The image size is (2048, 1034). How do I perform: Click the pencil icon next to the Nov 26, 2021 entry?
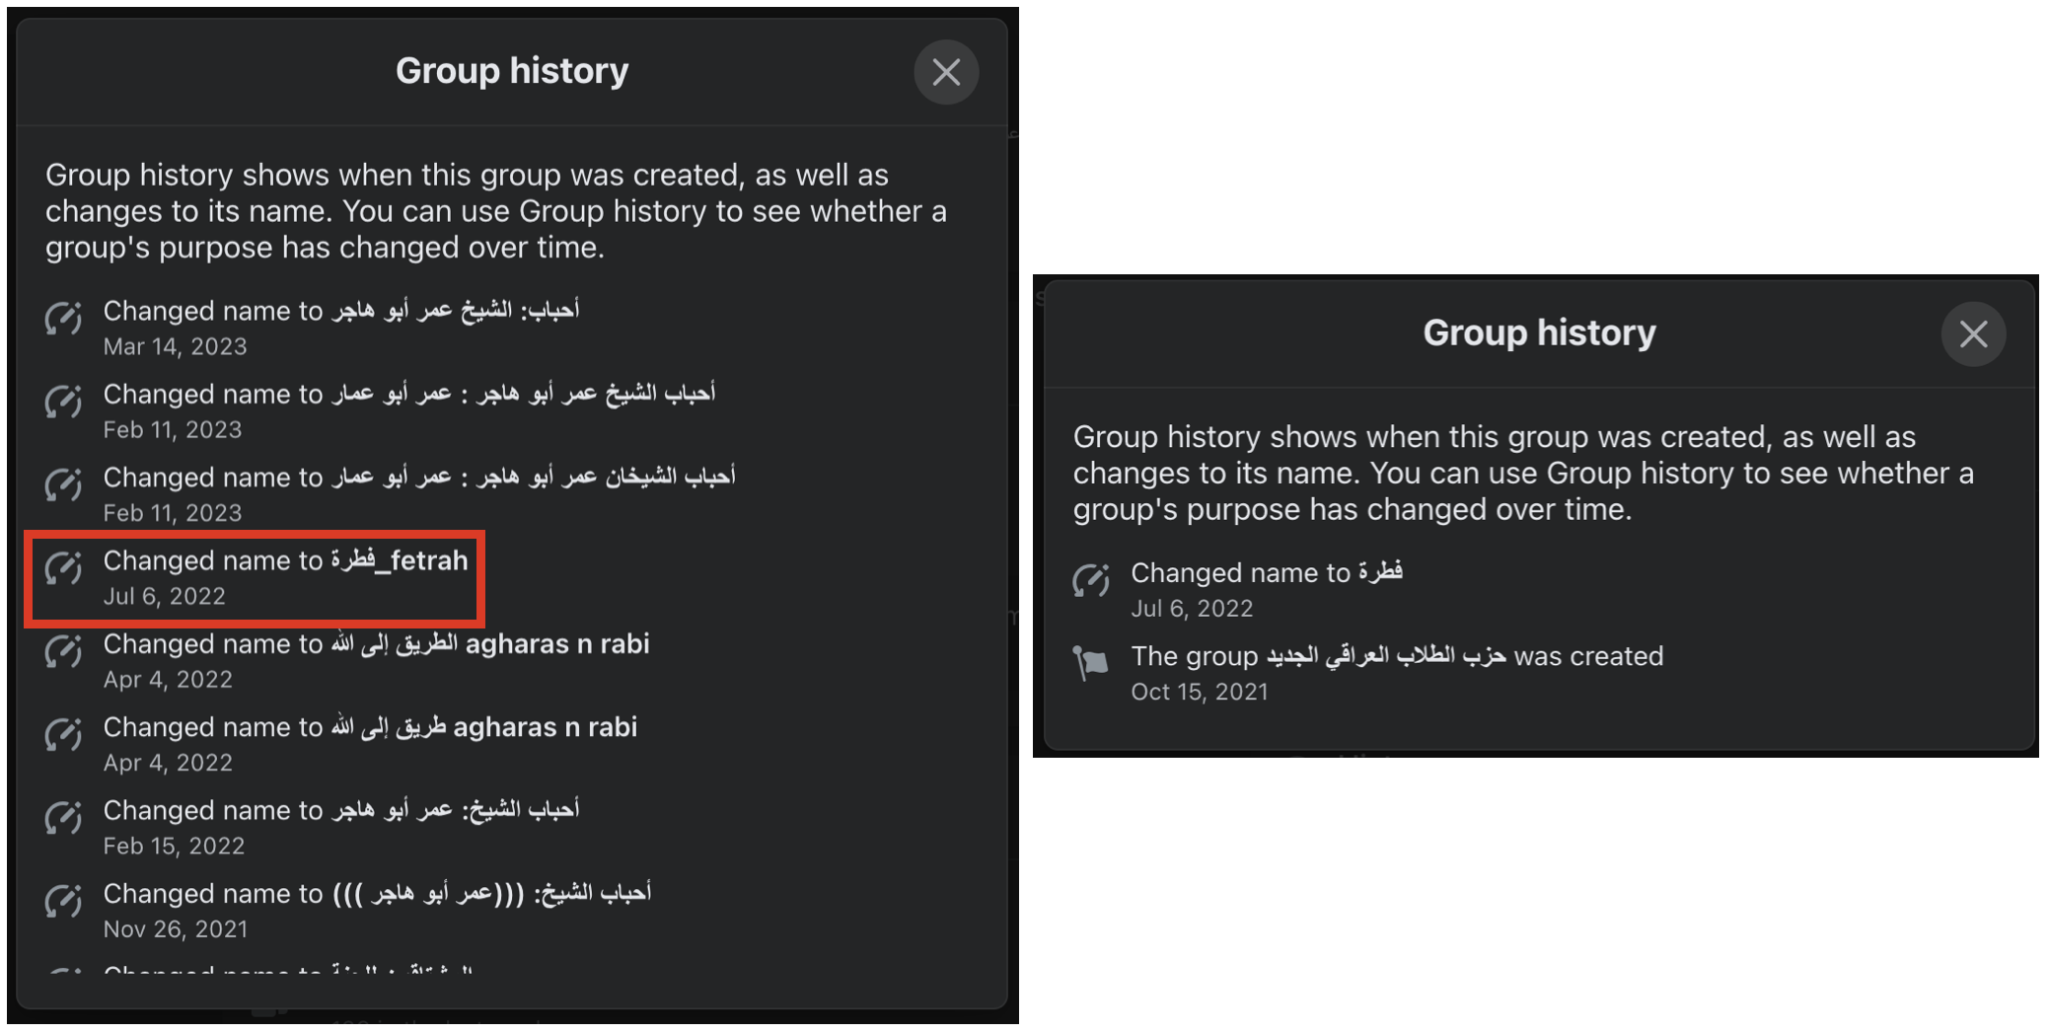[x=63, y=903]
